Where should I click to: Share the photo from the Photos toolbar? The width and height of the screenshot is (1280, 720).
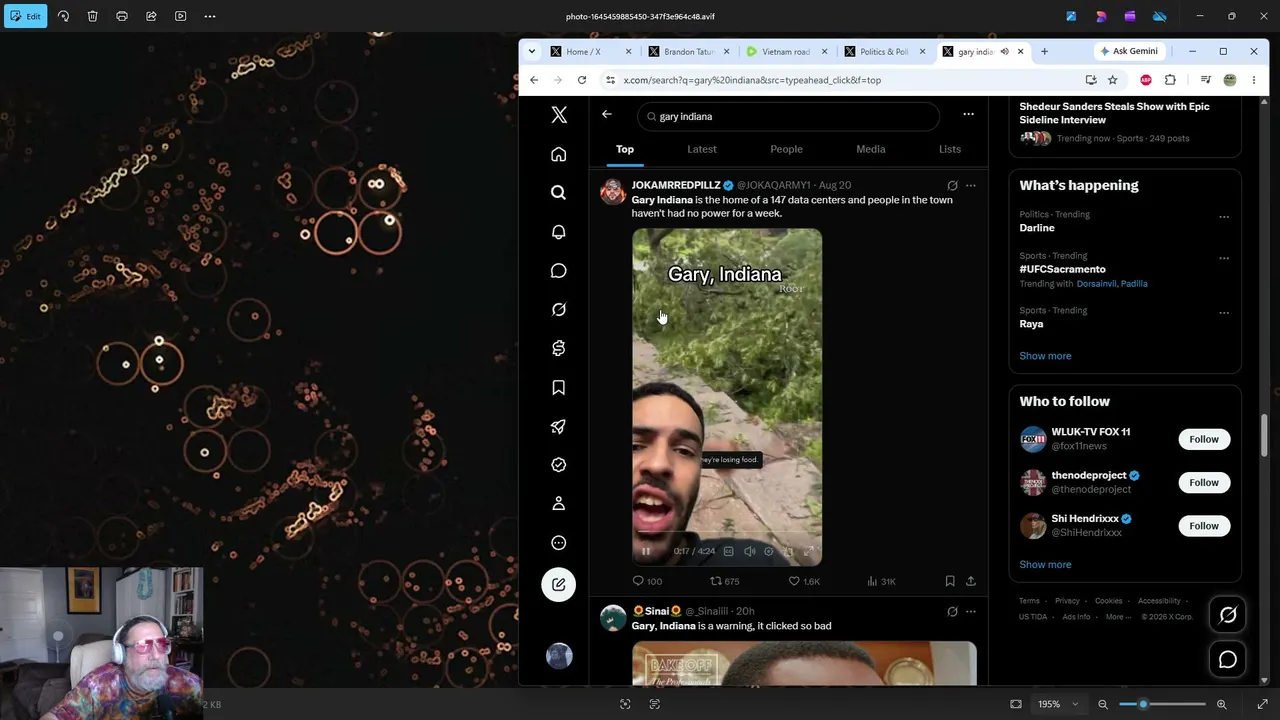151,16
